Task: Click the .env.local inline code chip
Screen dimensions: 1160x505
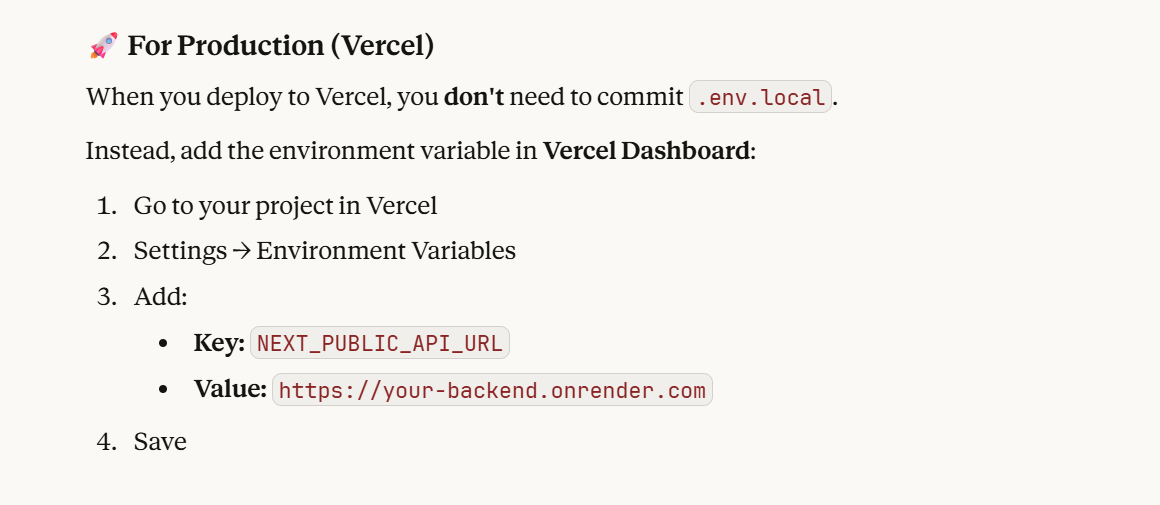Action: (x=761, y=97)
